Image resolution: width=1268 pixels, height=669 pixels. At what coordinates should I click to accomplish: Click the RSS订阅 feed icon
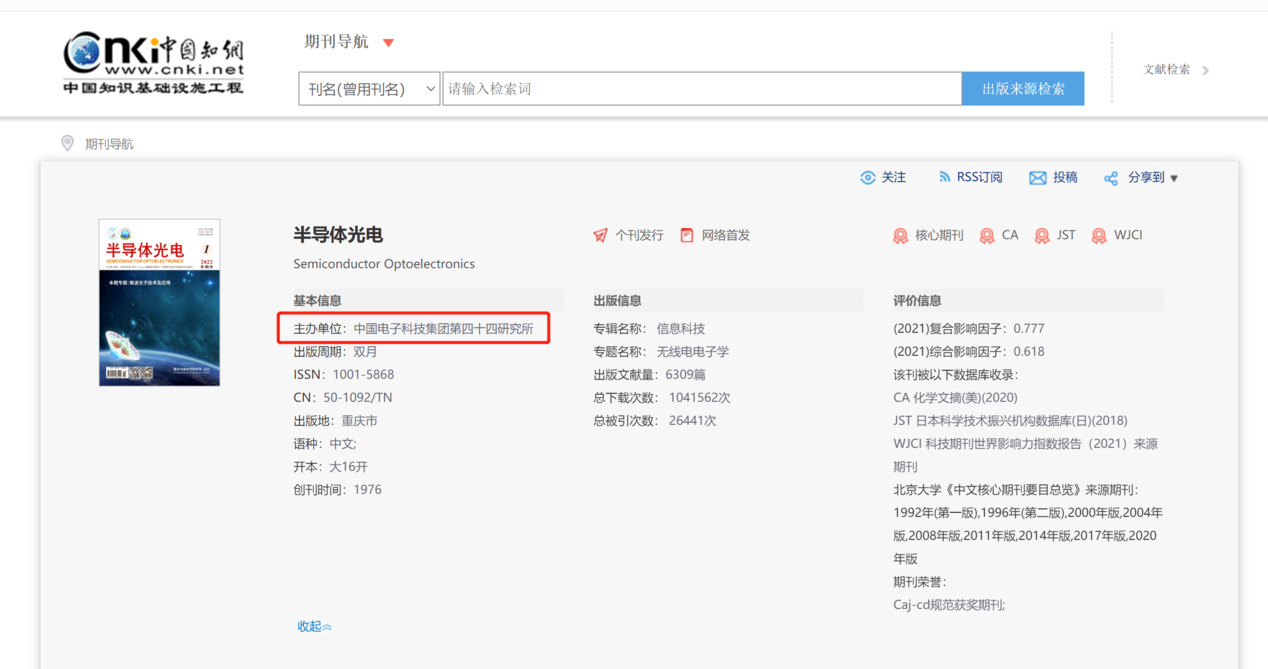click(x=944, y=177)
